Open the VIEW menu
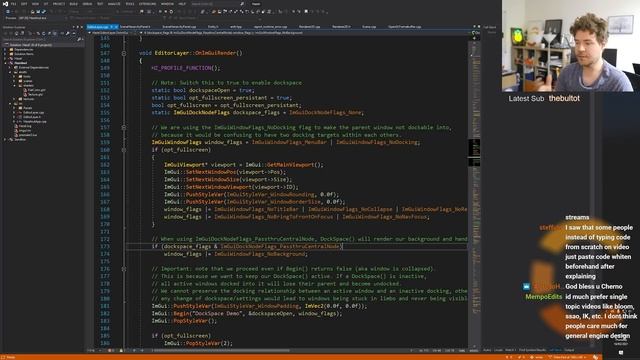 coord(35,4)
